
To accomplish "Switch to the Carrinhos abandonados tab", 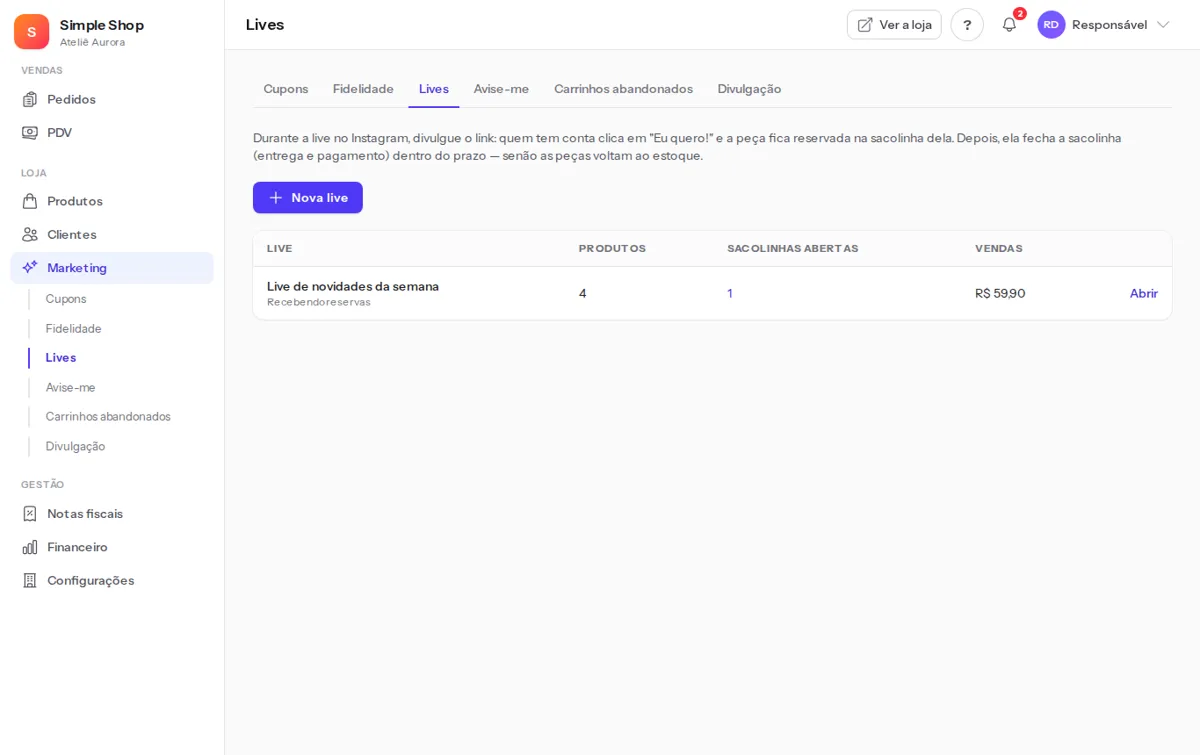I will (x=623, y=89).
